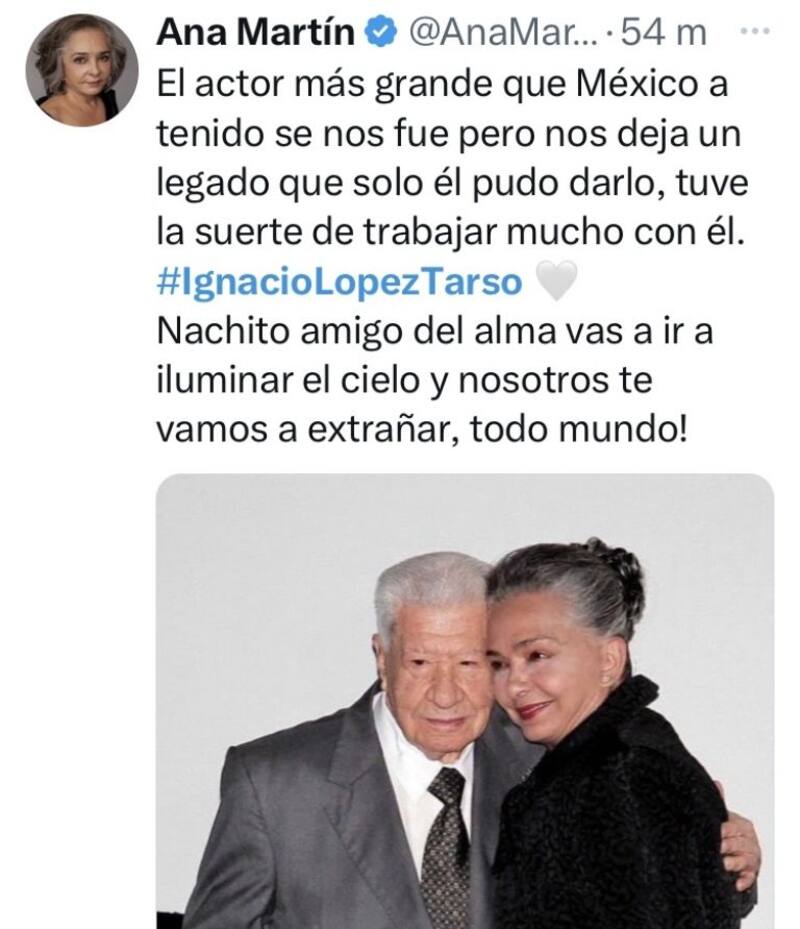The image size is (800, 929).
Task: Open Ana Martín's round profile avatar
Action: coord(82,70)
